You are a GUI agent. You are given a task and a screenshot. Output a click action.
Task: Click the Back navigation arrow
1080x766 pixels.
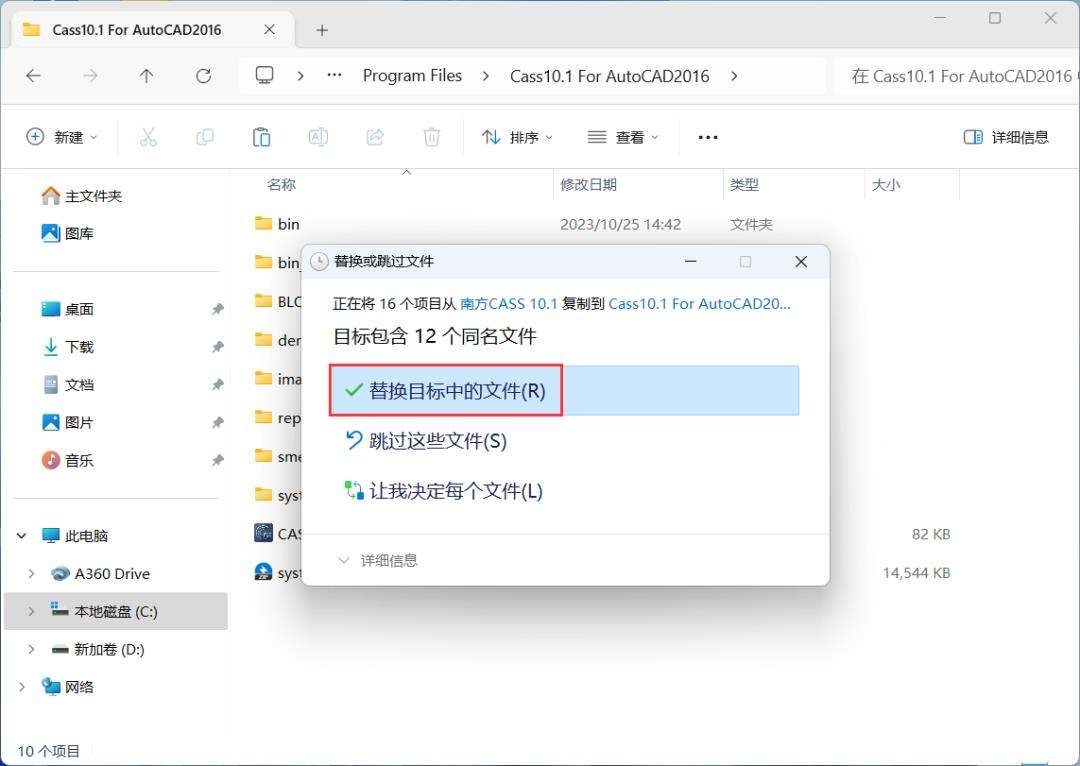tap(33, 76)
